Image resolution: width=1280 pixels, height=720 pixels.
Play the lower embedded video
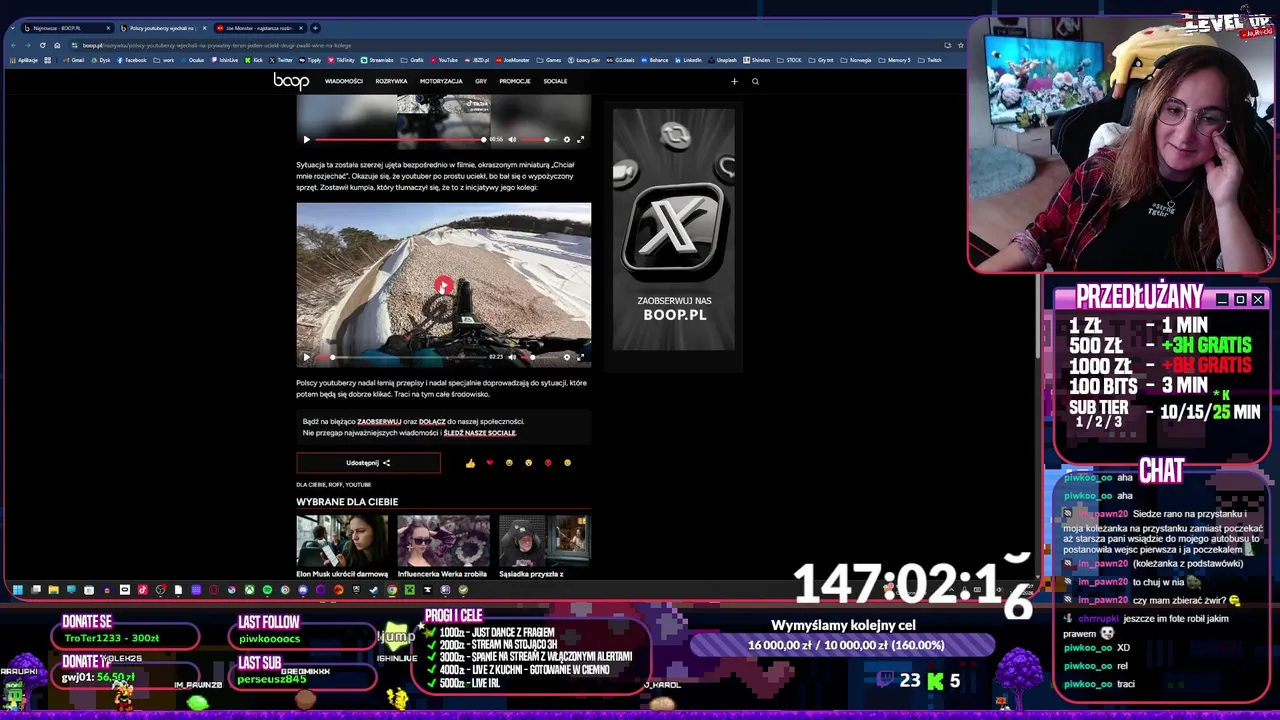444,286
